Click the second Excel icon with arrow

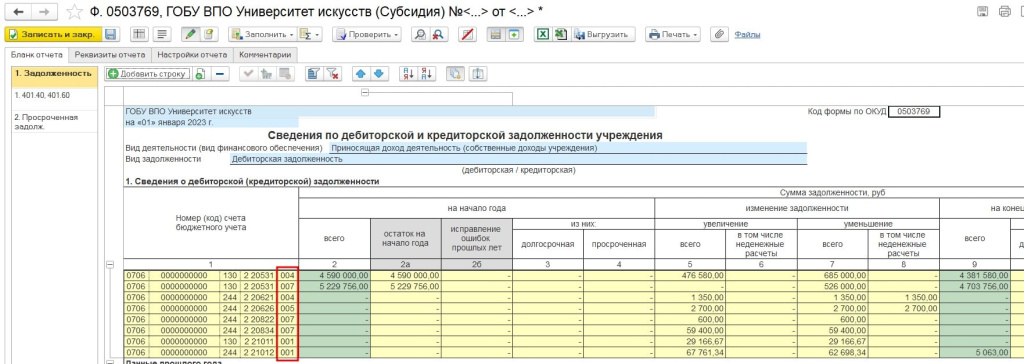point(560,35)
